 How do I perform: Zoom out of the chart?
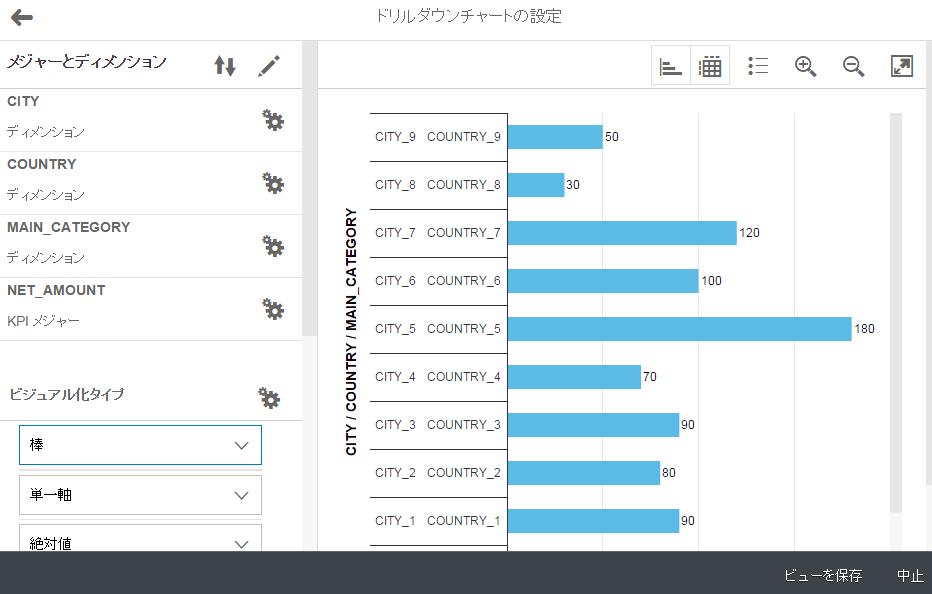coord(853,66)
